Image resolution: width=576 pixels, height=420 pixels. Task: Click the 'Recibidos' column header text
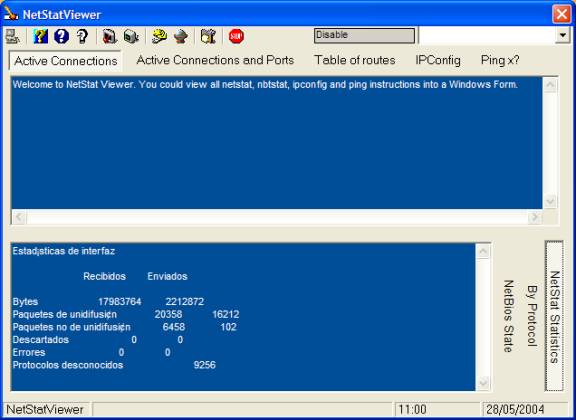104,276
